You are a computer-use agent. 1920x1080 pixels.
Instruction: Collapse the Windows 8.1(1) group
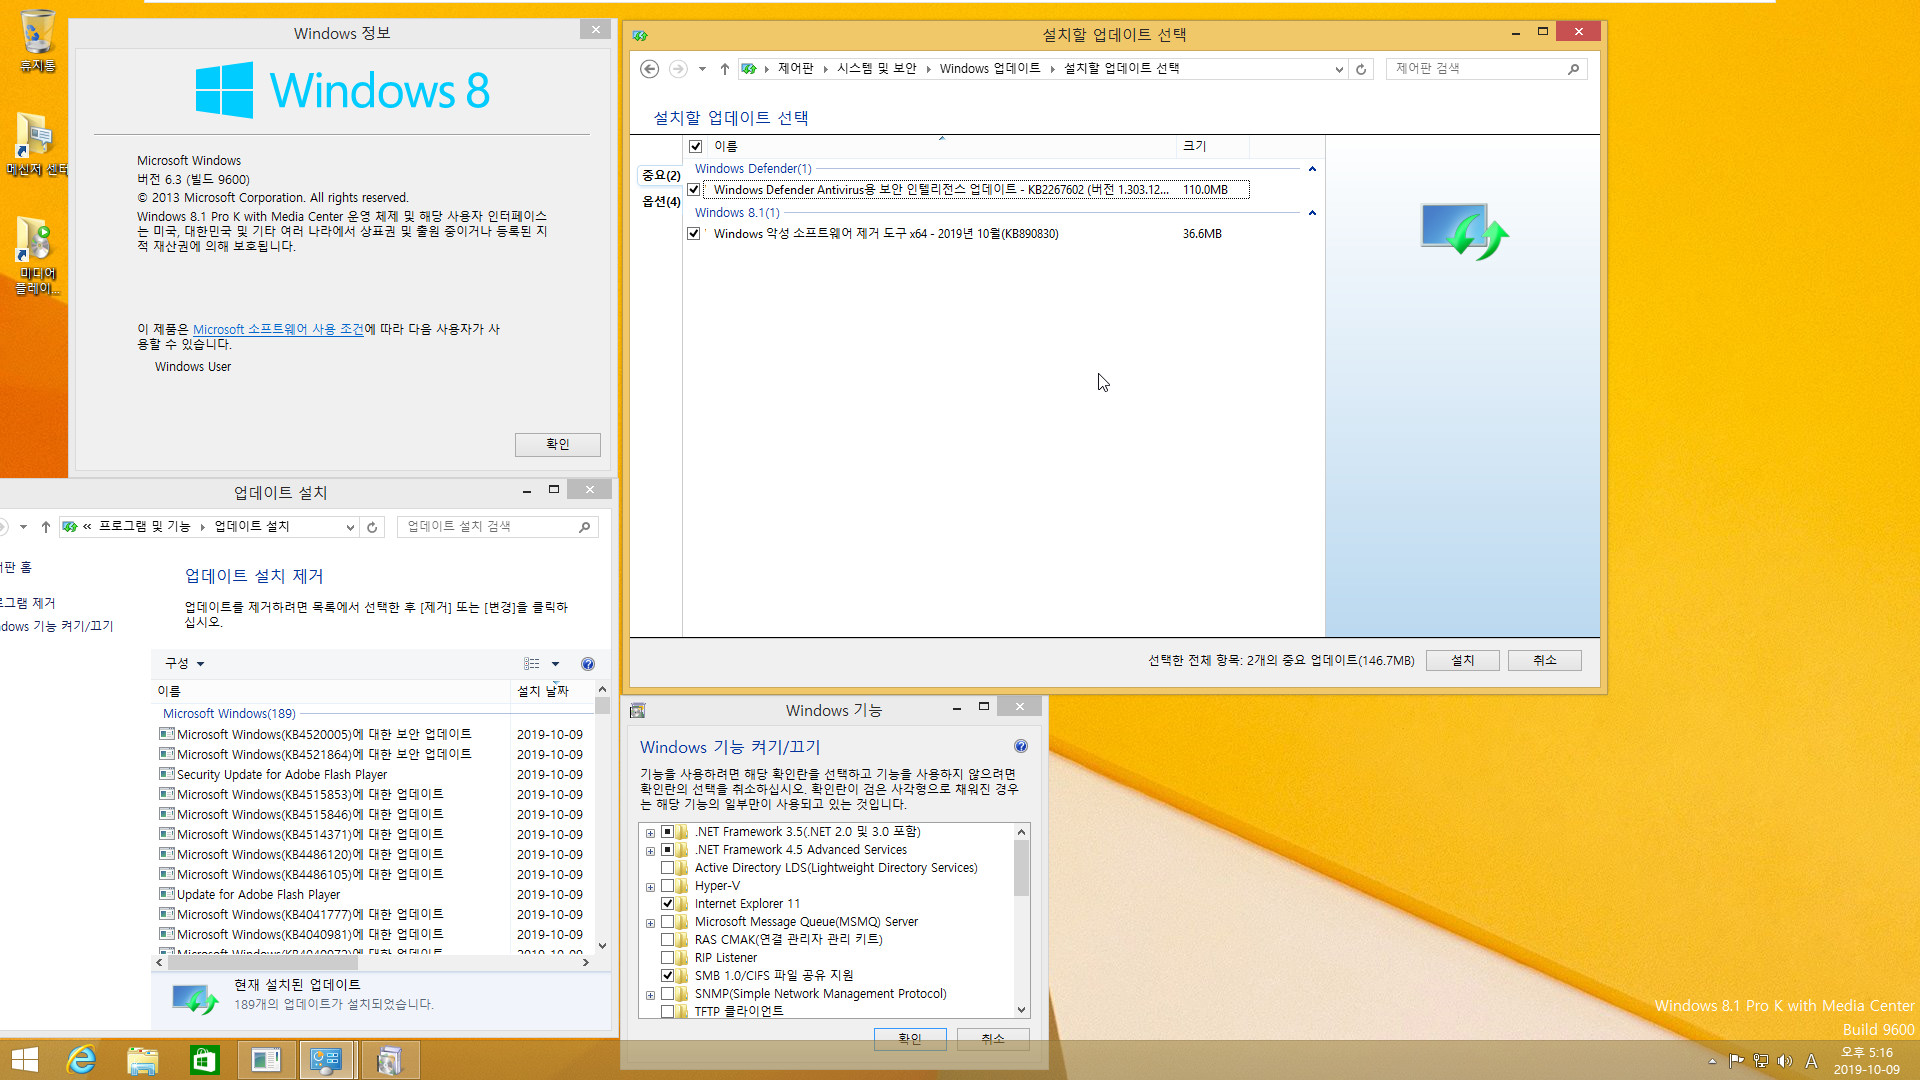tap(1312, 213)
